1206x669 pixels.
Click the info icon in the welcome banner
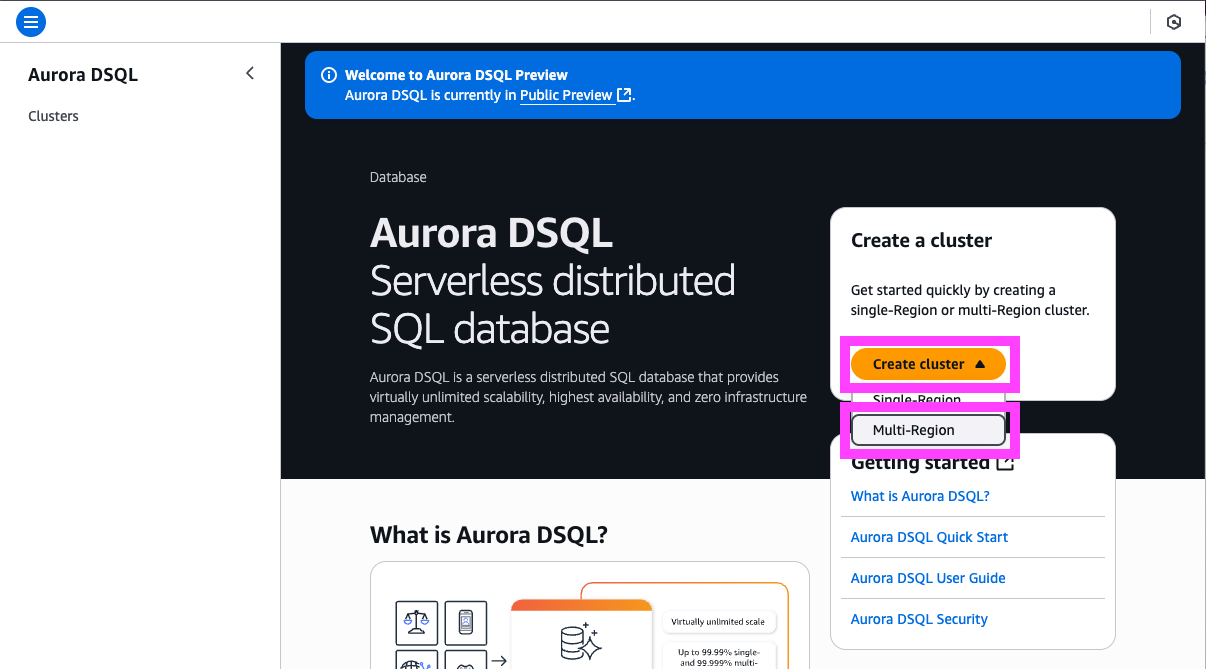point(328,75)
